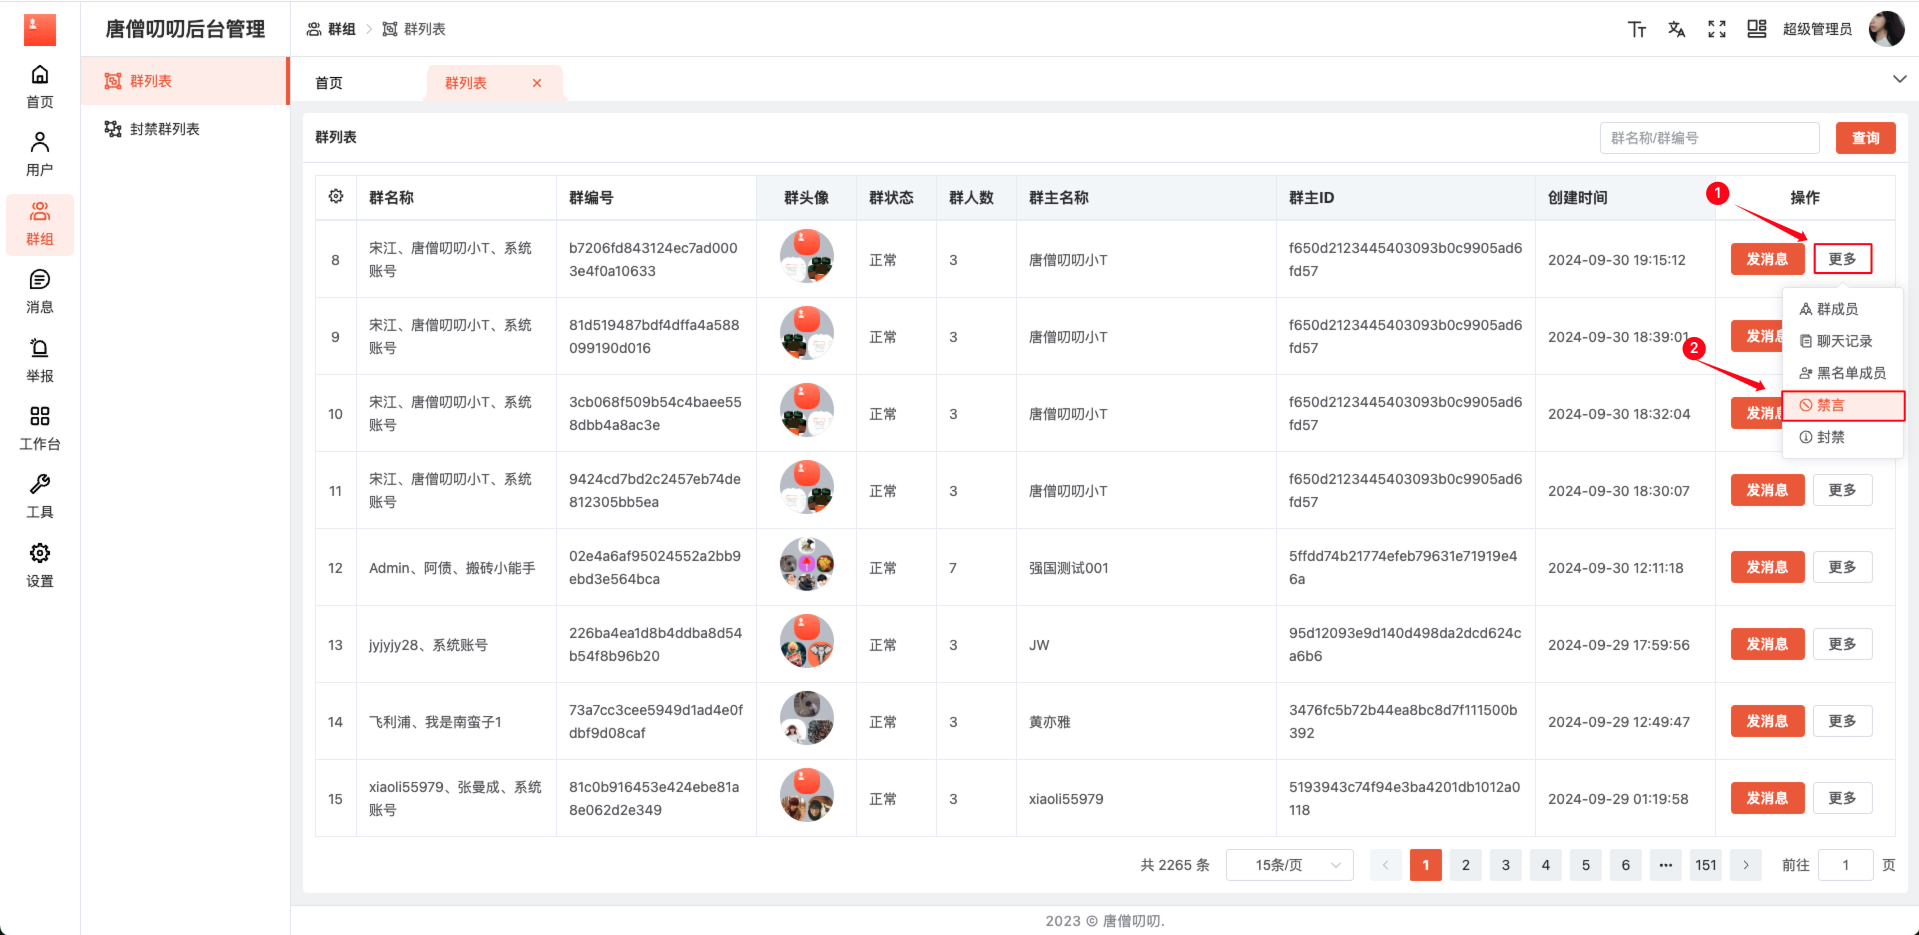Open 封禁群列表 in the sidebar menu
This screenshot has height=935, width=1919.
[163, 129]
